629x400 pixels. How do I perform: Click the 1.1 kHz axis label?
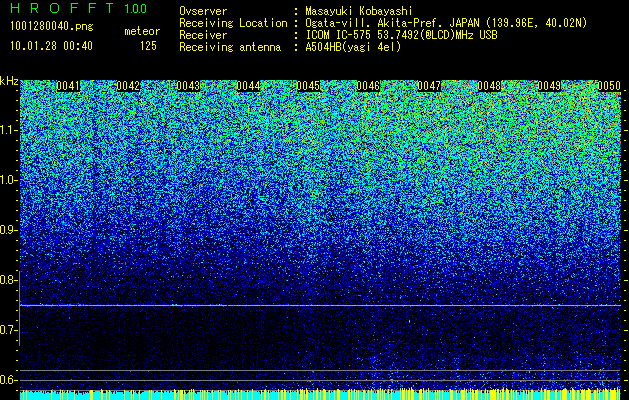[x=9, y=130]
